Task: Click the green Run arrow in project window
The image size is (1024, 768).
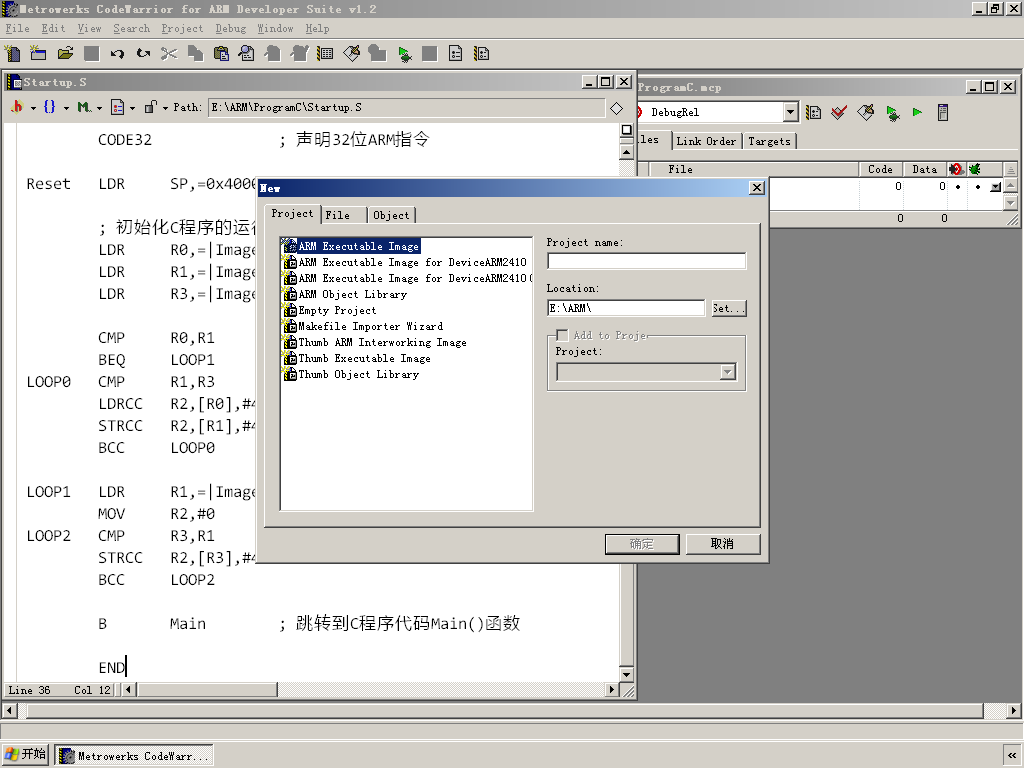Action: pyautogui.click(x=918, y=112)
